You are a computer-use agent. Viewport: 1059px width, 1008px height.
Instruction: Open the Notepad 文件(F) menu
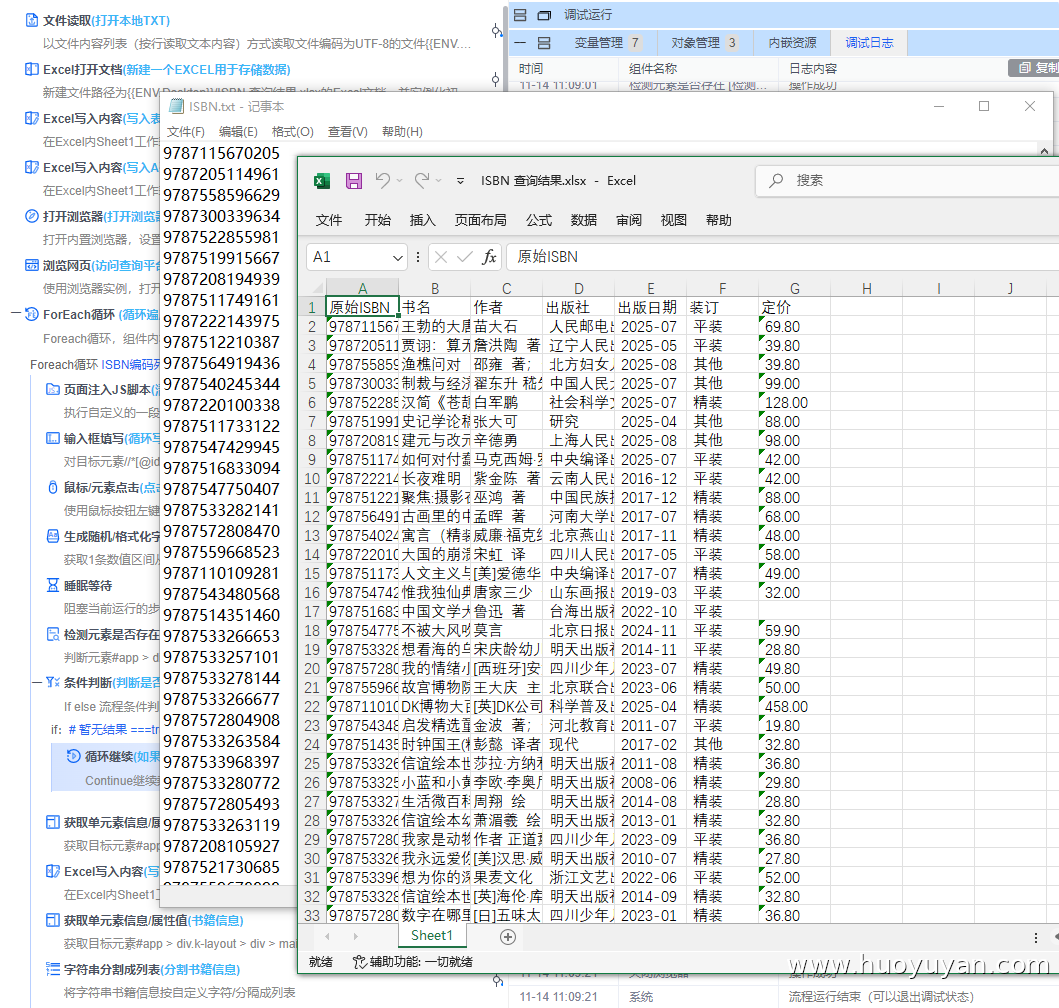186,132
